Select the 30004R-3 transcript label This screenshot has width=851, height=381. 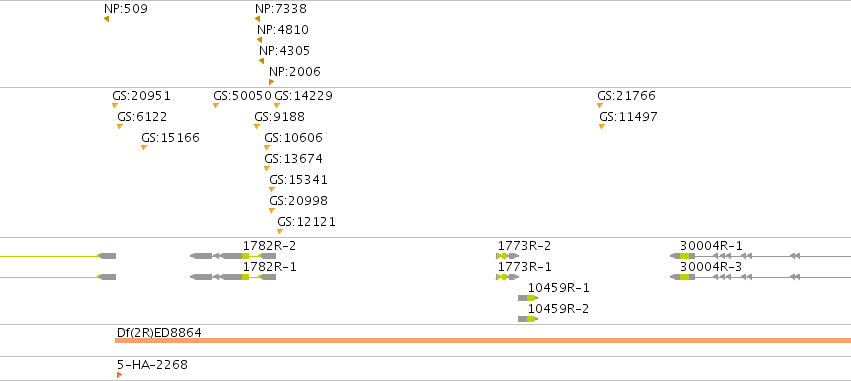pos(711,267)
